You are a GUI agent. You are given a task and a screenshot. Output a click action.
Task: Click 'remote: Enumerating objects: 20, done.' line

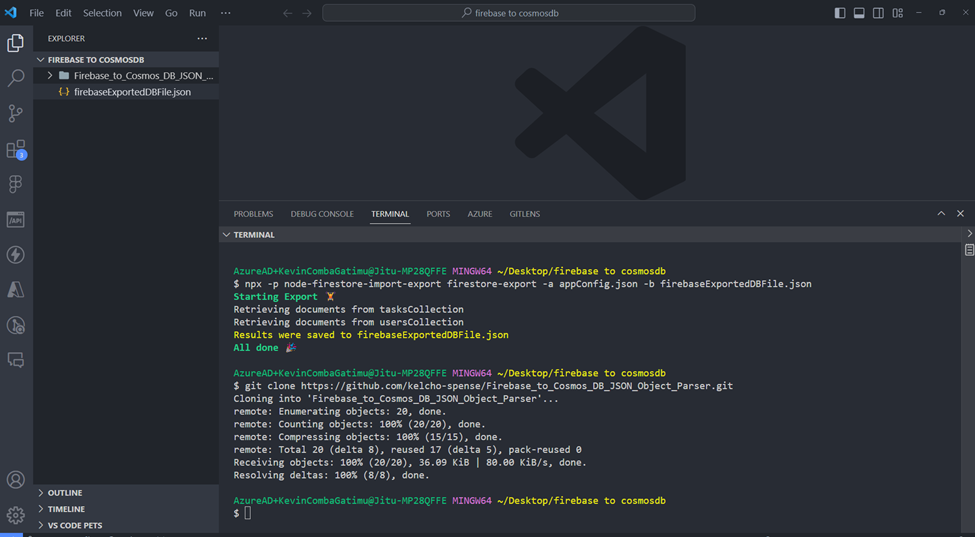(340, 411)
